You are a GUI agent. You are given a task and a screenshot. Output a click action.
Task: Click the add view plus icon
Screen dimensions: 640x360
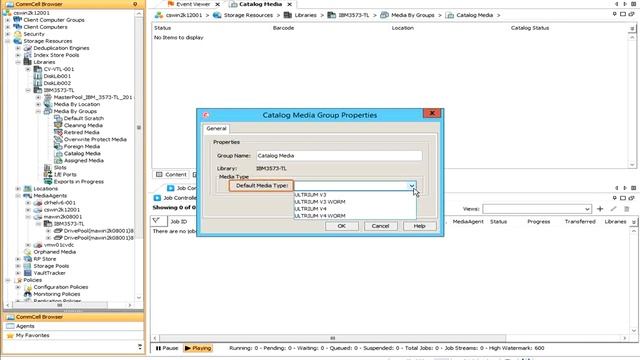[600, 209]
